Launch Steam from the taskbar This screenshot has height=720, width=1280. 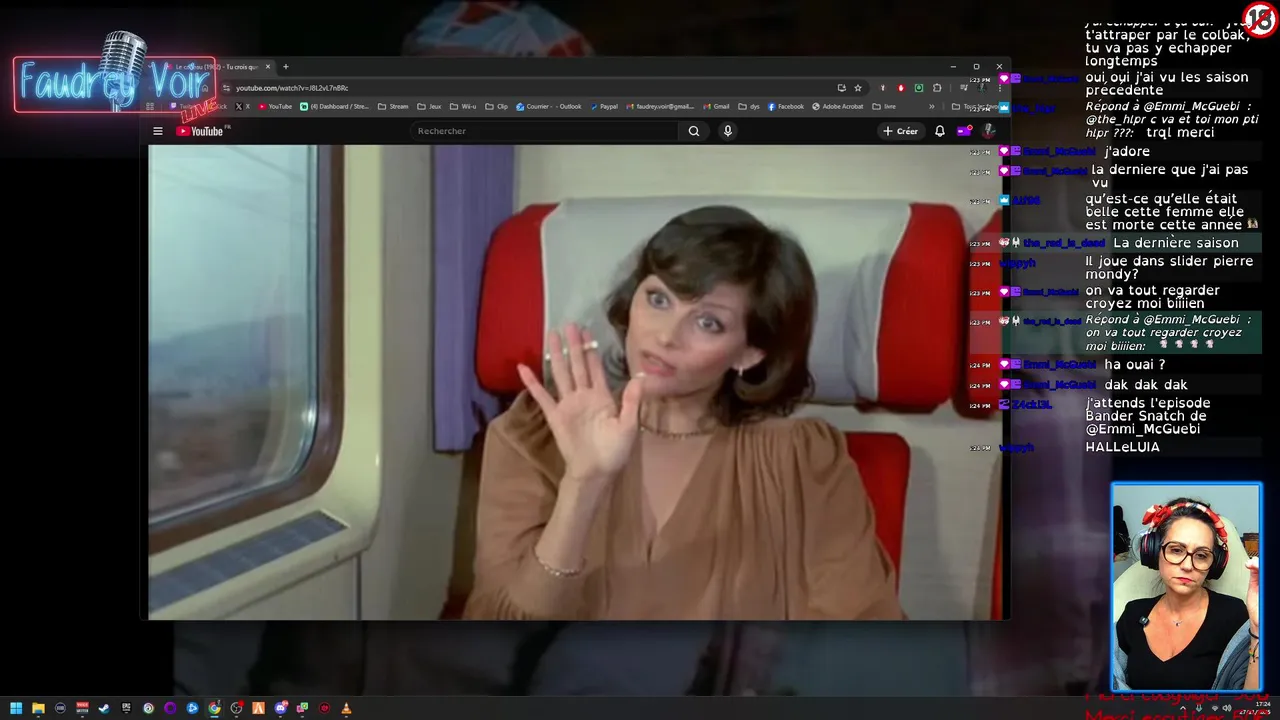click(x=104, y=708)
